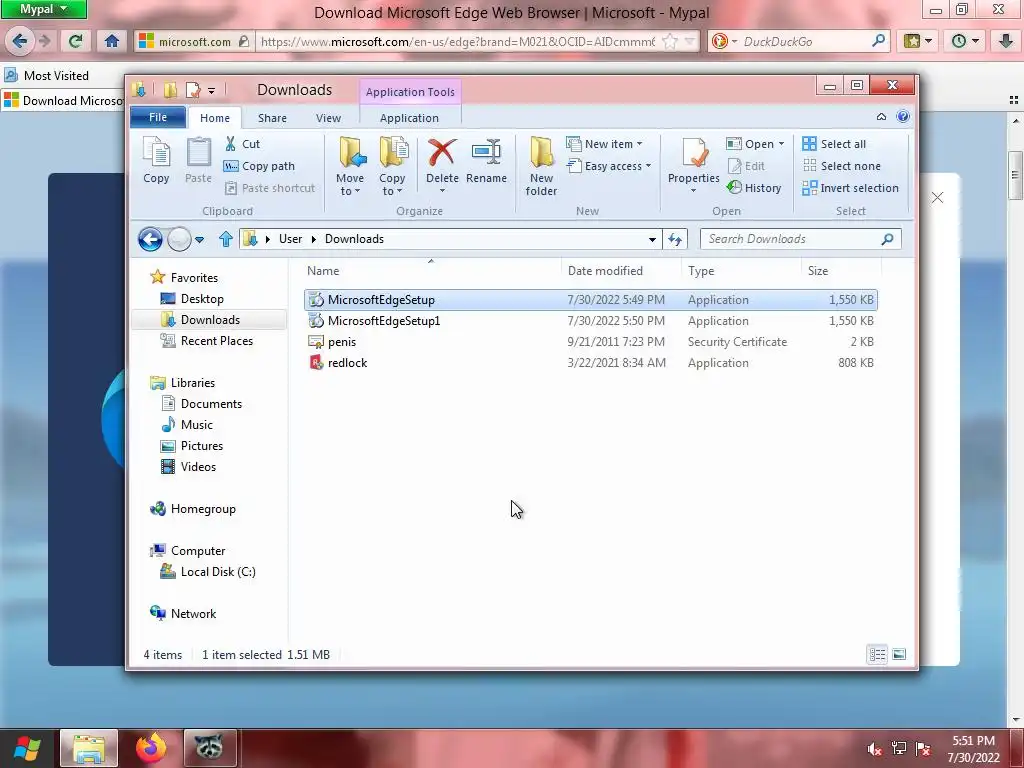This screenshot has height=768, width=1024.
Task: Click the Cut scissors icon
Action: (231, 144)
